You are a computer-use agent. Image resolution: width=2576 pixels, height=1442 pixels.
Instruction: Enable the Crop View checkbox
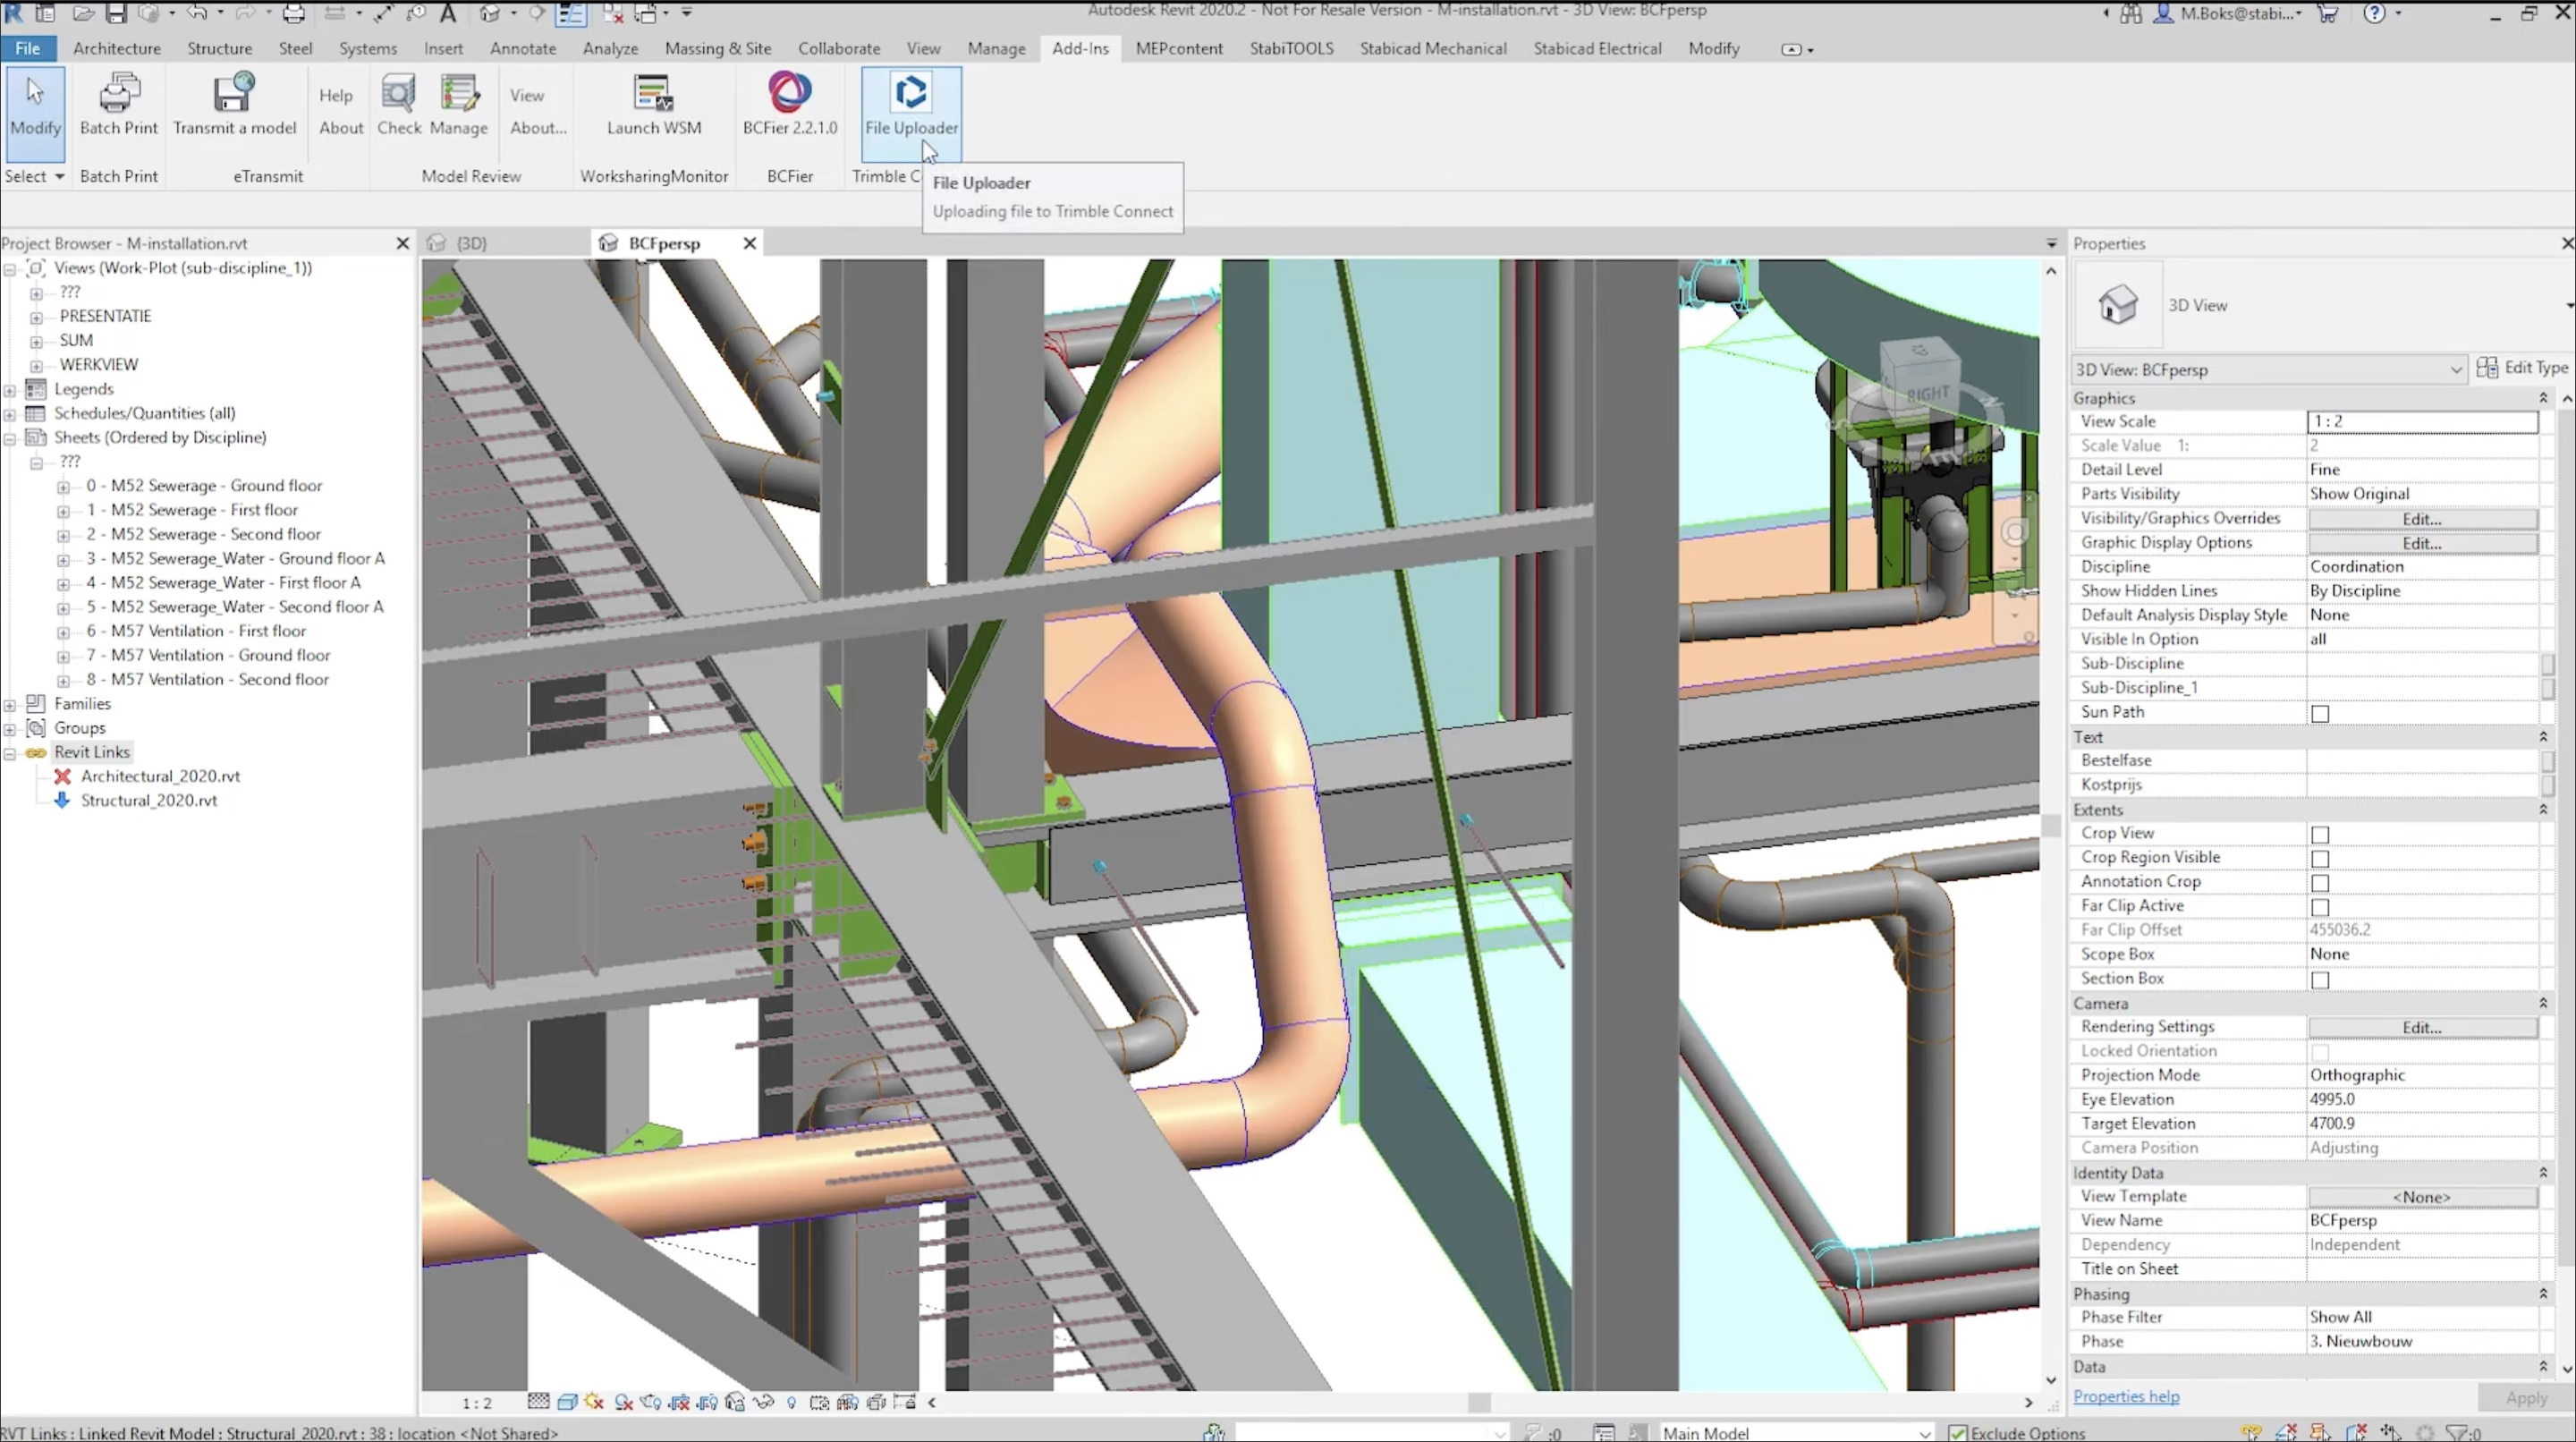pos(2320,834)
